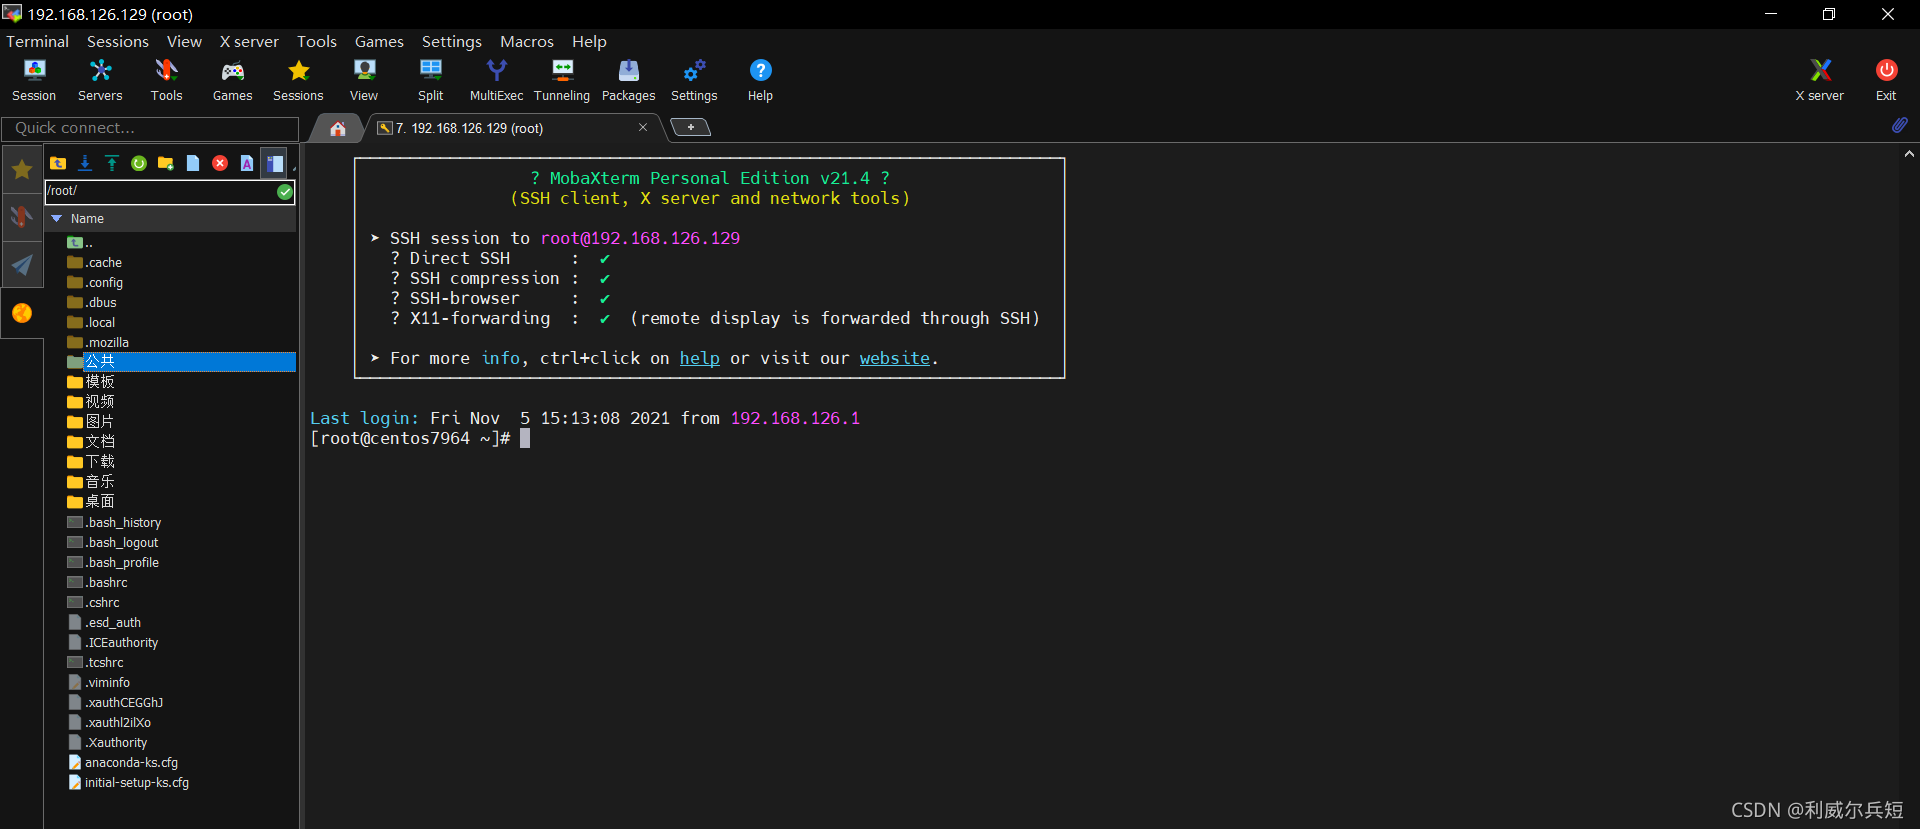Click the Session toolbar button
1920x829 pixels.
pos(34,79)
